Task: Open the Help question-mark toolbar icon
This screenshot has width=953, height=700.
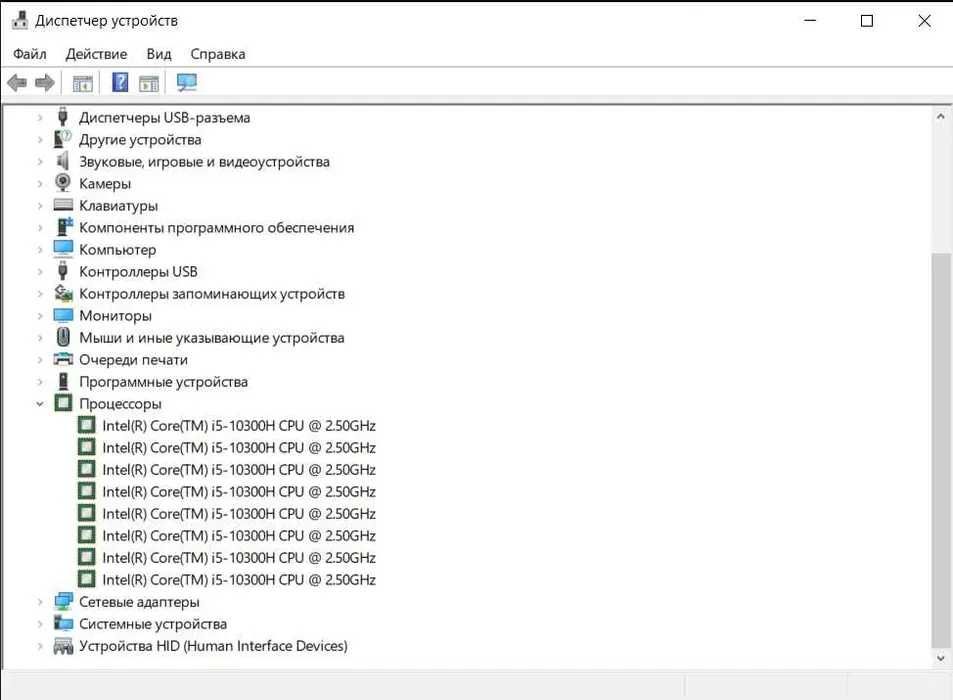Action: (120, 81)
